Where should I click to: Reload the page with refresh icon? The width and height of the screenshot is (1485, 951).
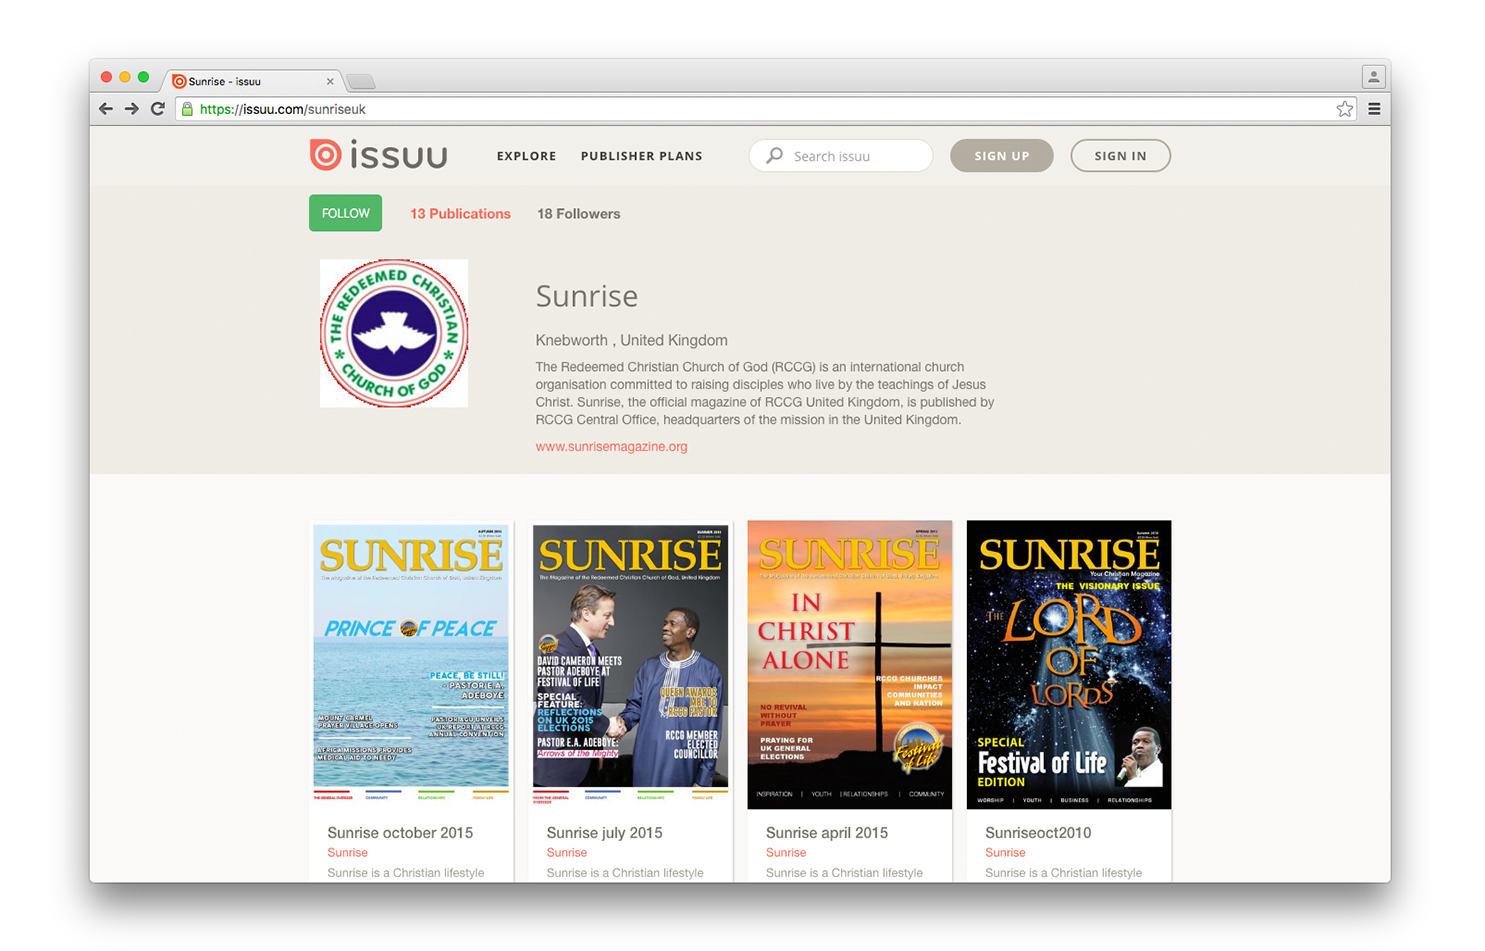click(157, 109)
